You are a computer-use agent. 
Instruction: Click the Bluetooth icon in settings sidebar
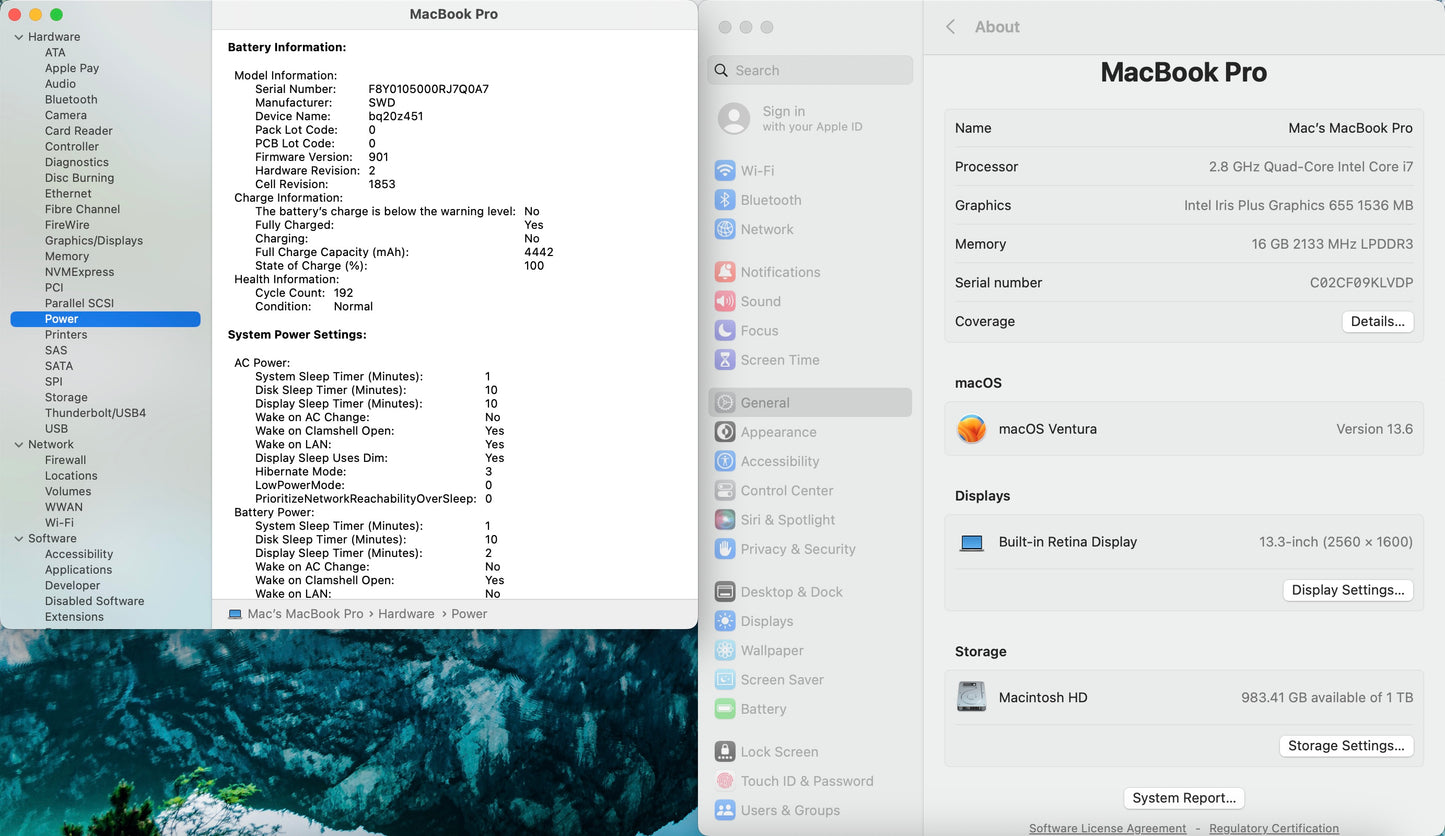(725, 200)
